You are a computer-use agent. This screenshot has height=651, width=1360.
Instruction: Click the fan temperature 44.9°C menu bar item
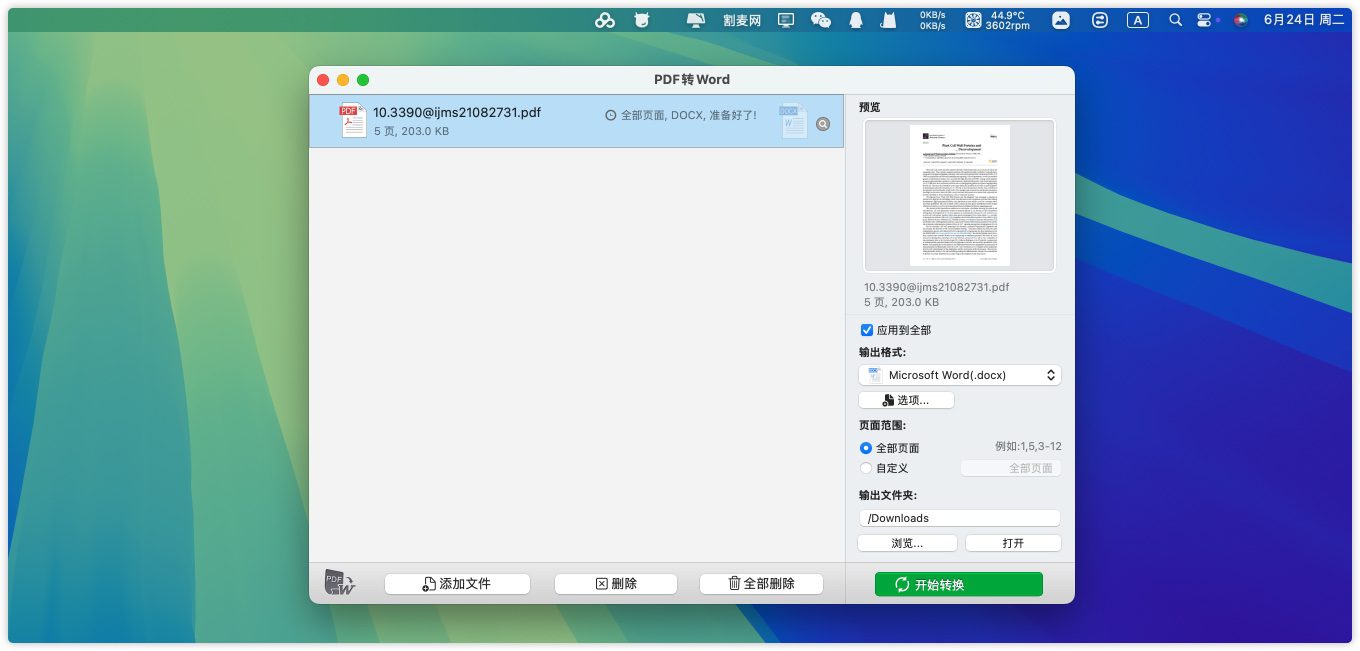coord(997,20)
